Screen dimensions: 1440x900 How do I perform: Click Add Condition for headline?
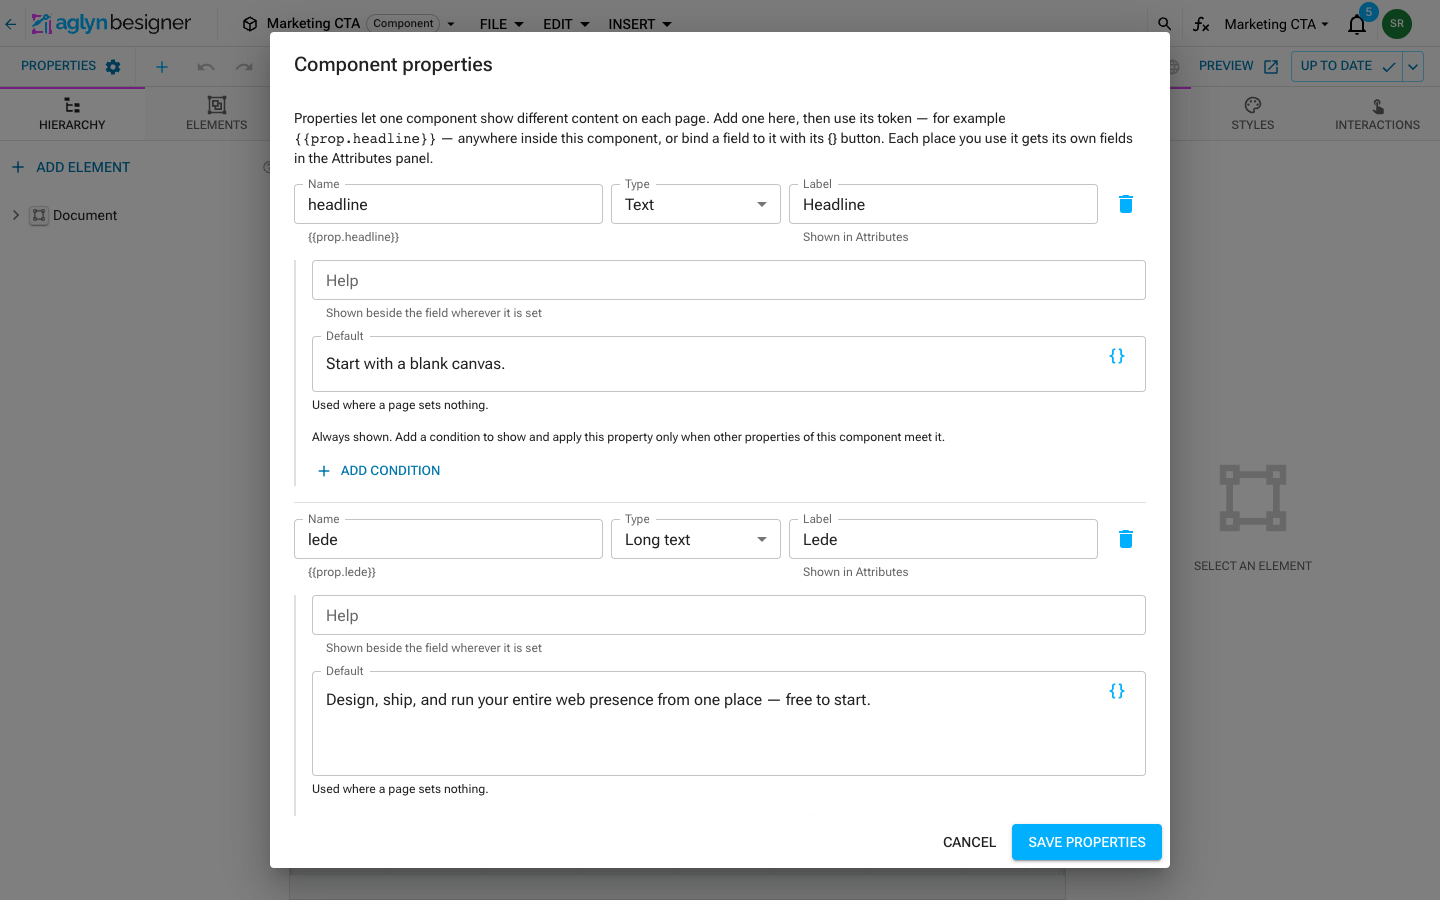(379, 471)
